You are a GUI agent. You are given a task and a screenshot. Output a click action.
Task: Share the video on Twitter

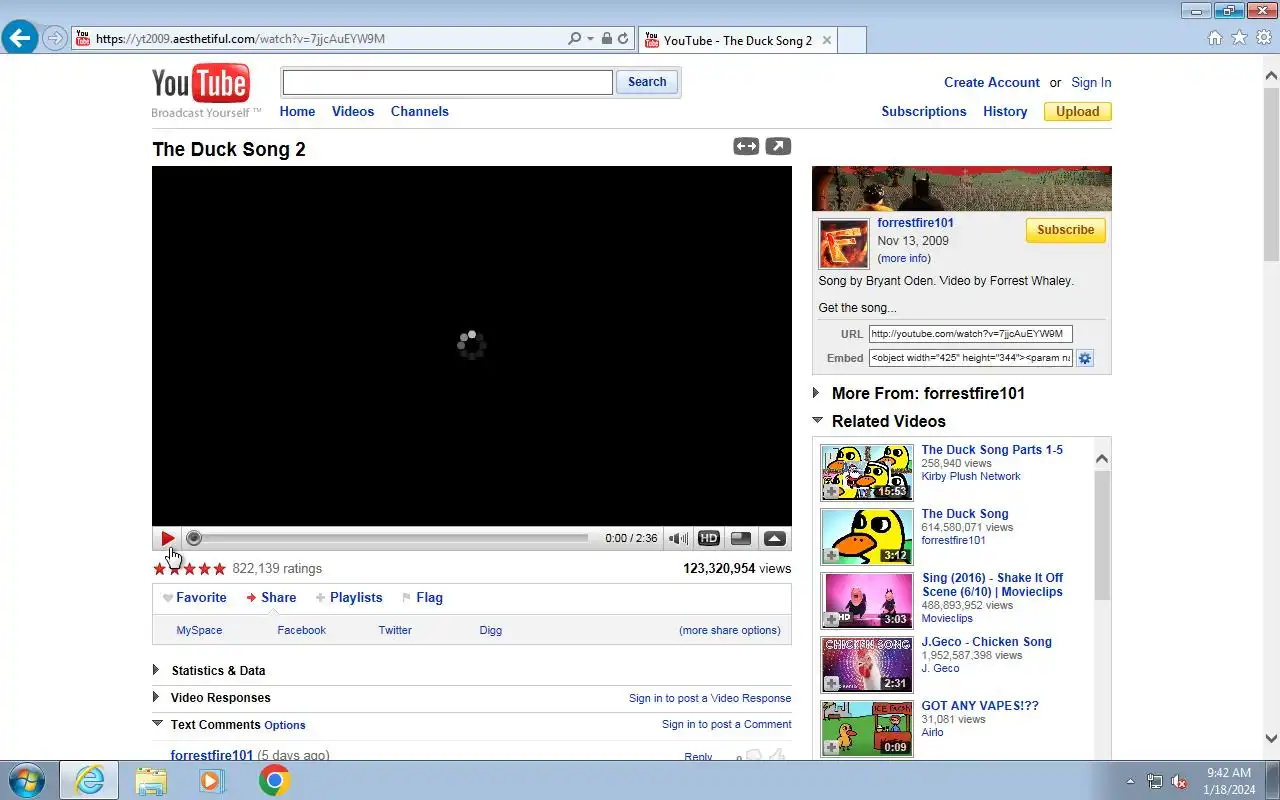click(x=395, y=630)
